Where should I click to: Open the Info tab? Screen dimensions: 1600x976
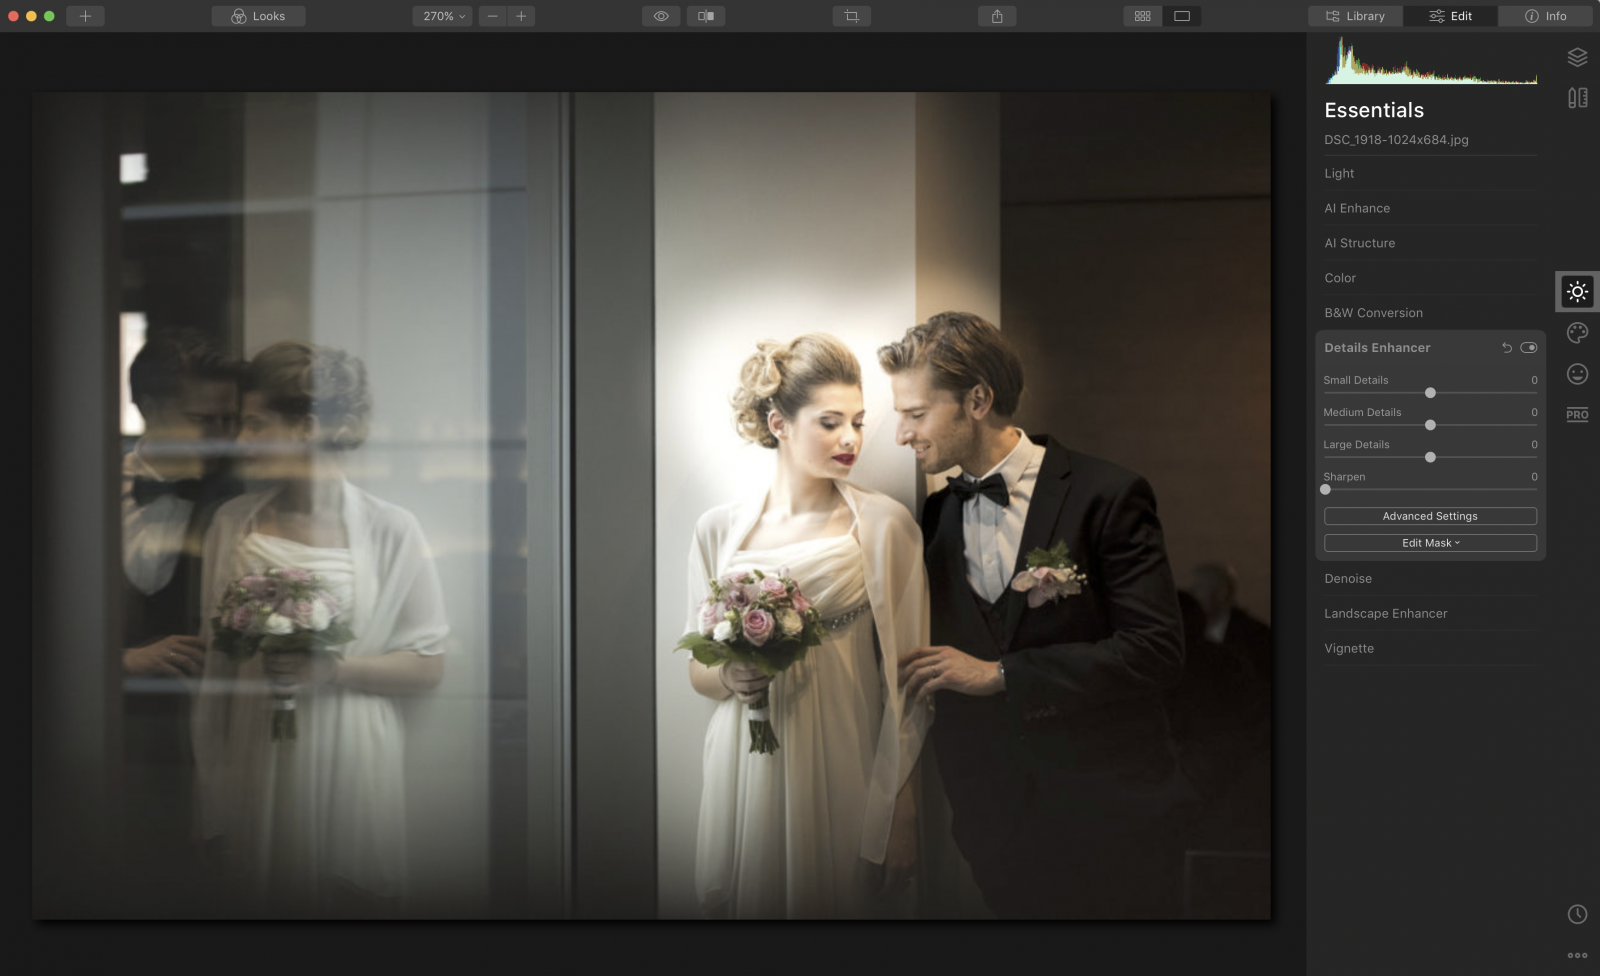tap(1545, 16)
